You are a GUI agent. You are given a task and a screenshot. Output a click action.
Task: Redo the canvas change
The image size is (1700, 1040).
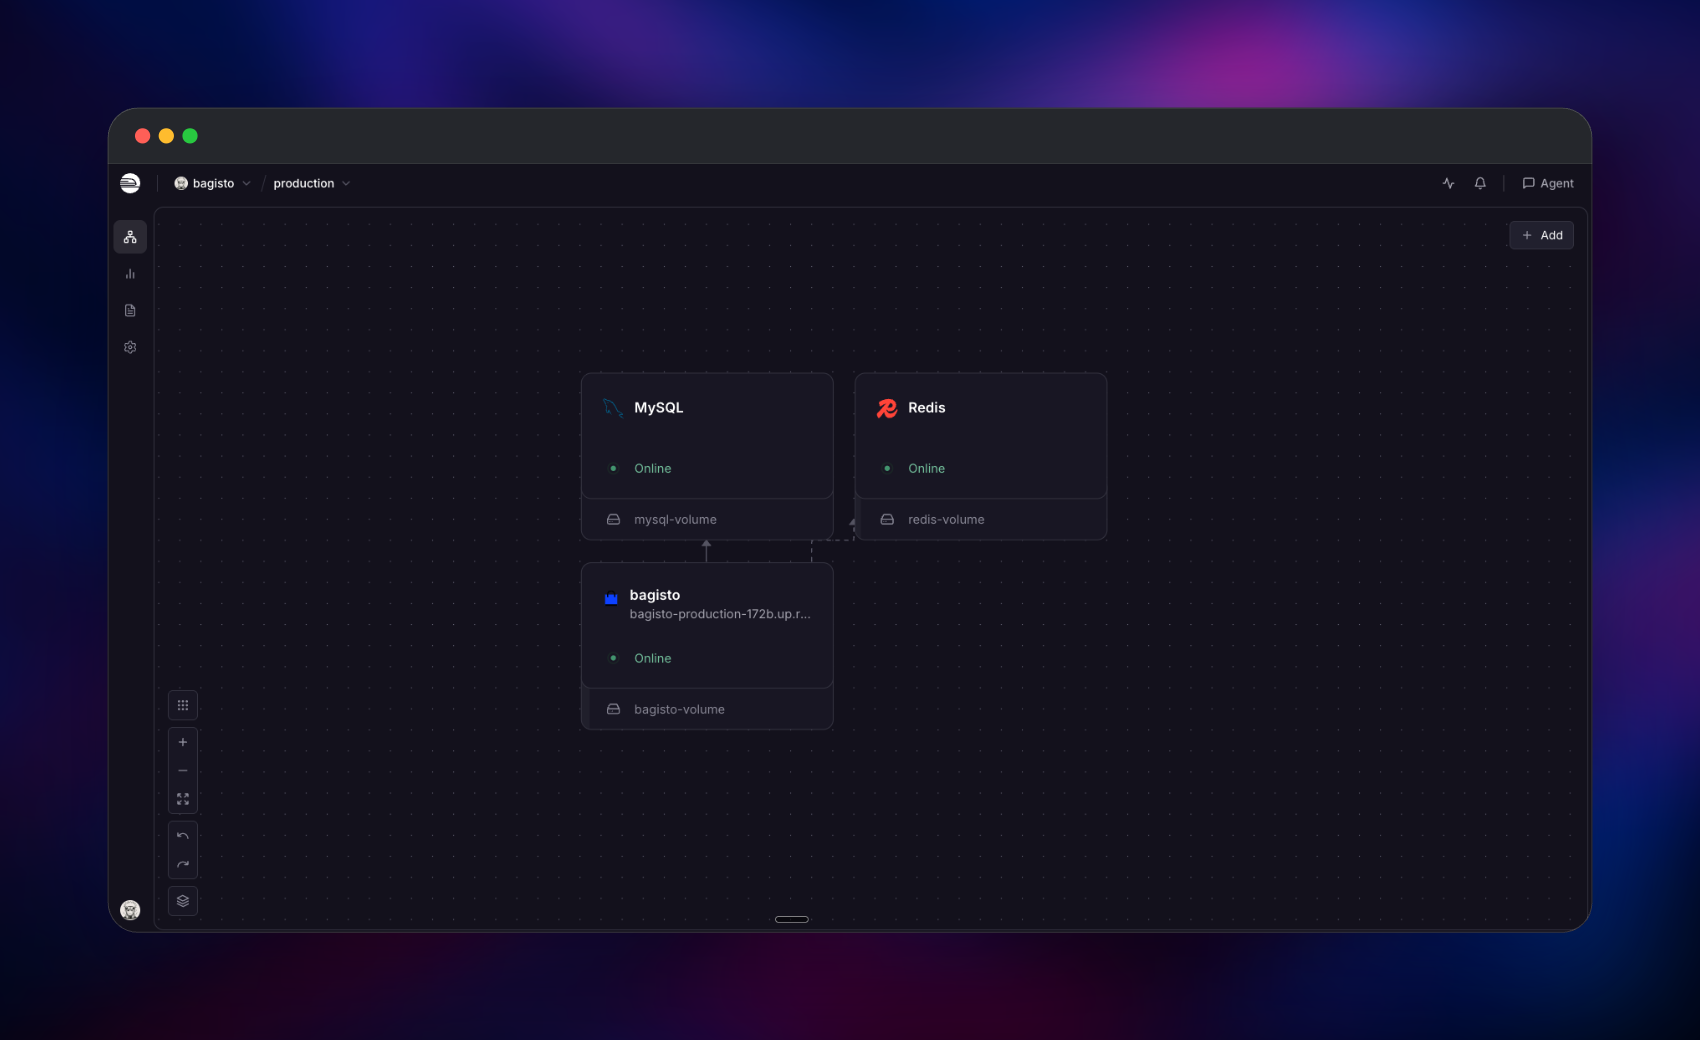click(x=183, y=864)
